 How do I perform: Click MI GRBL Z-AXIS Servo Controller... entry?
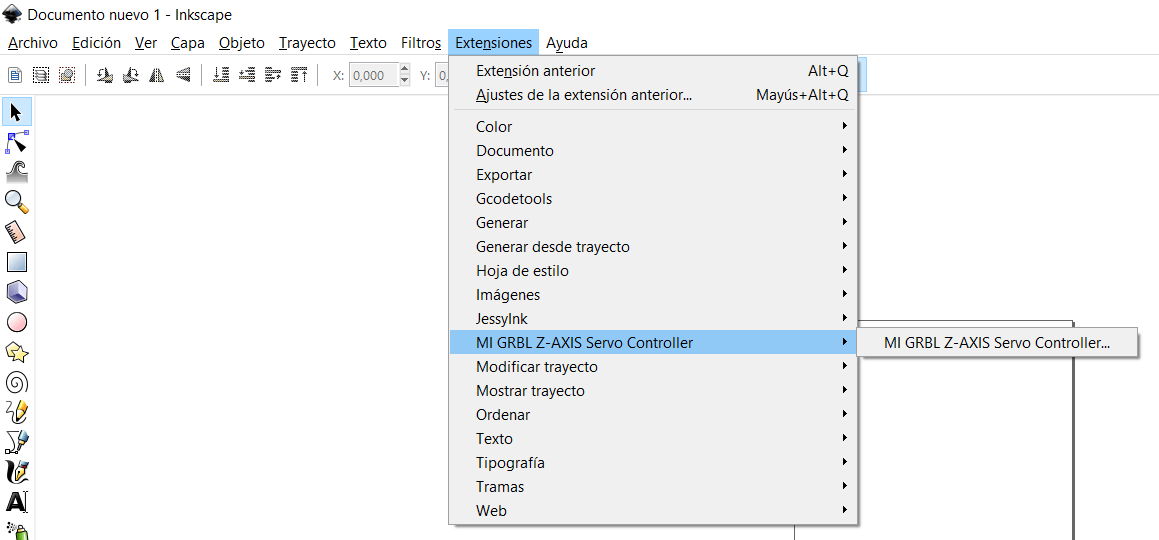997,343
